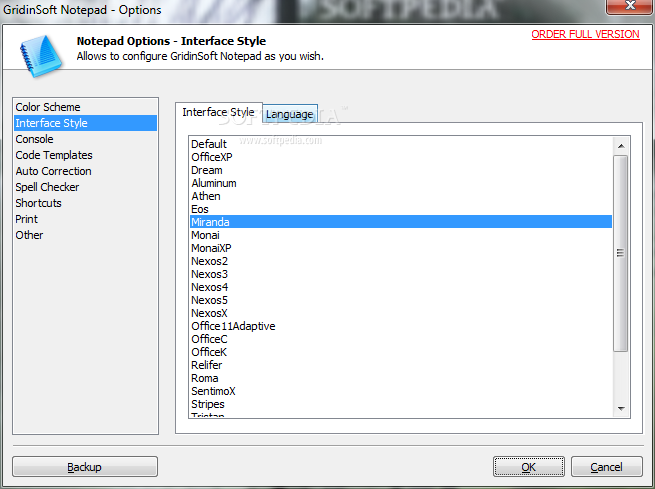Choose the Athen style
Image resolution: width=655 pixels, height=489 pixels.
tap(401, 196)
